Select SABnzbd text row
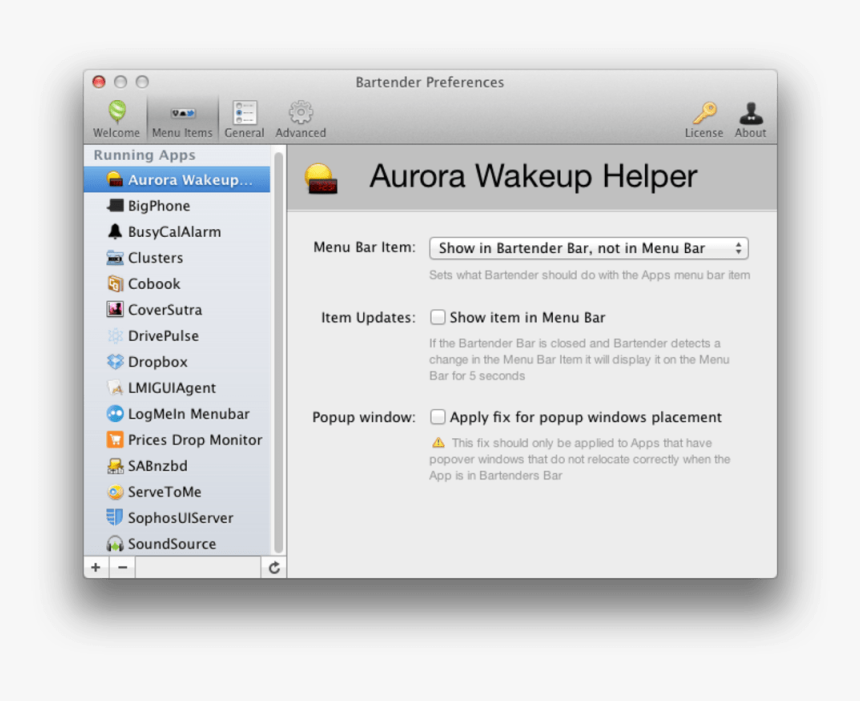860x701 pixels. 157,466
